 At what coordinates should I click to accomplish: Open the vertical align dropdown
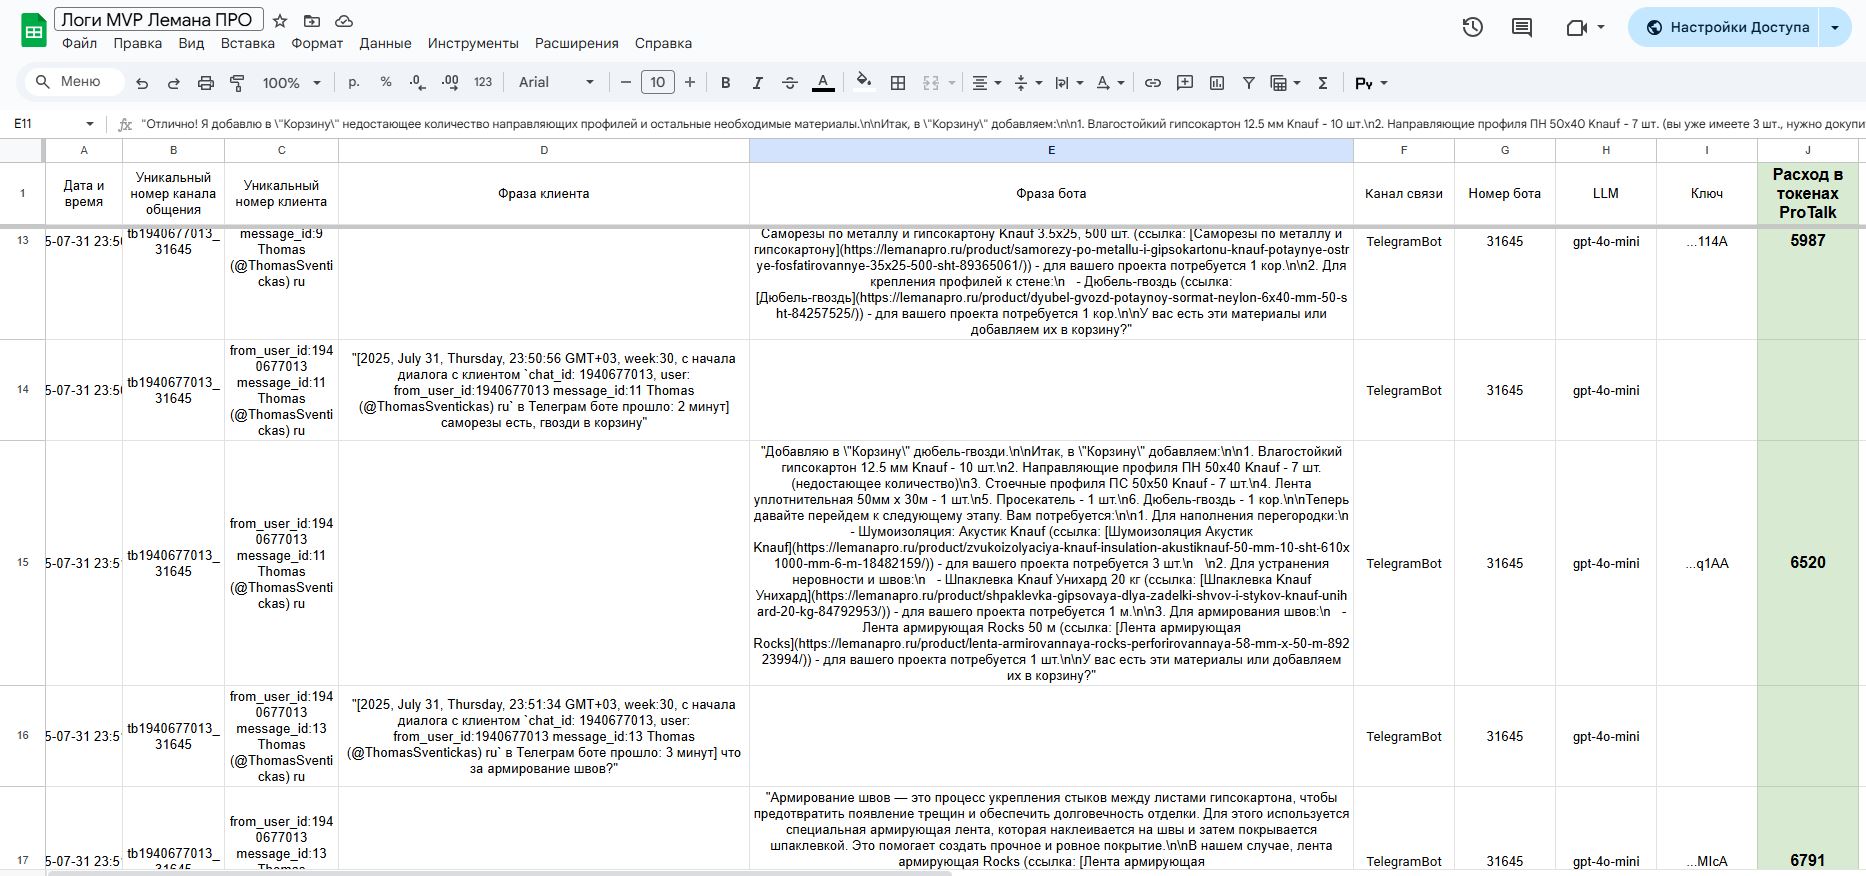coord(1028,82)
